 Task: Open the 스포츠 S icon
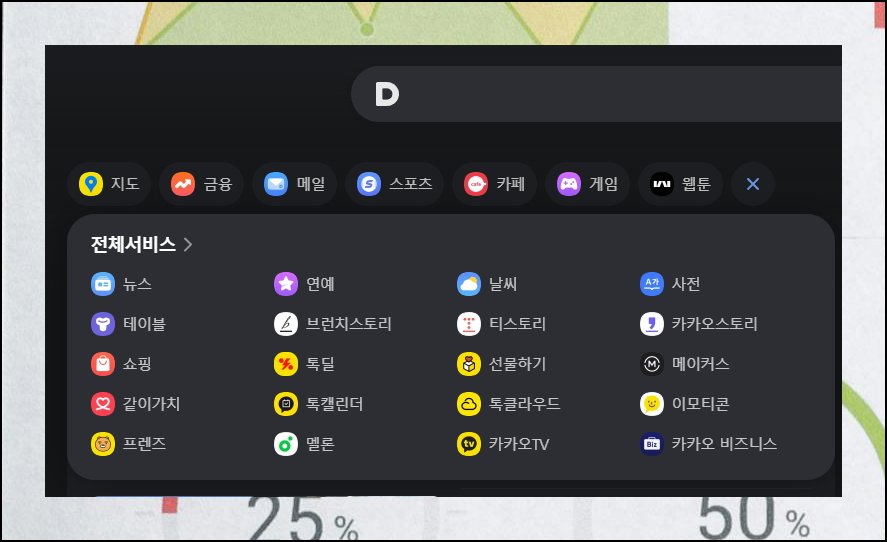coord(369,184)
